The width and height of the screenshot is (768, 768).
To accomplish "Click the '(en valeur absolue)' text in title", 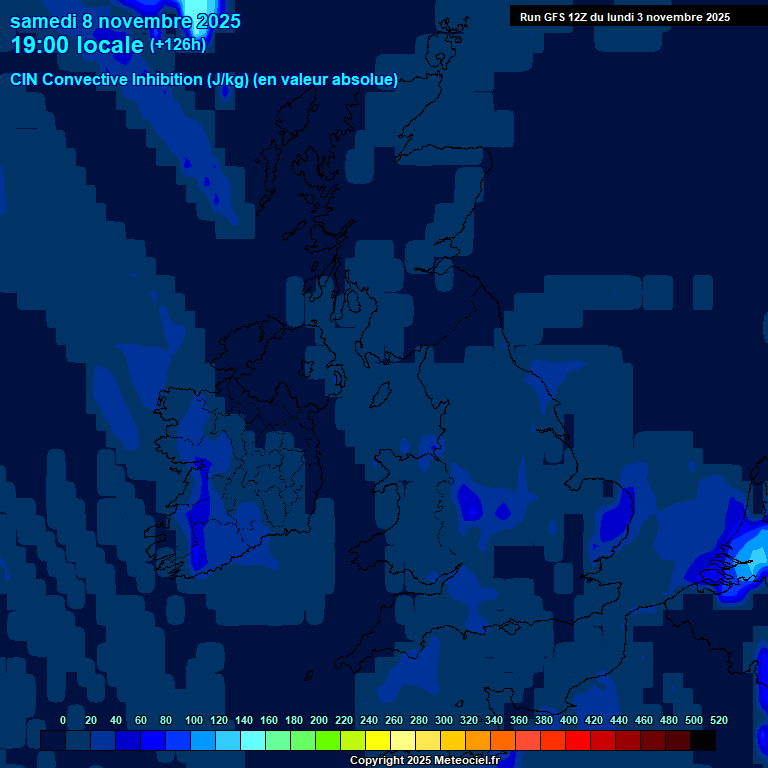I will 326,80.
